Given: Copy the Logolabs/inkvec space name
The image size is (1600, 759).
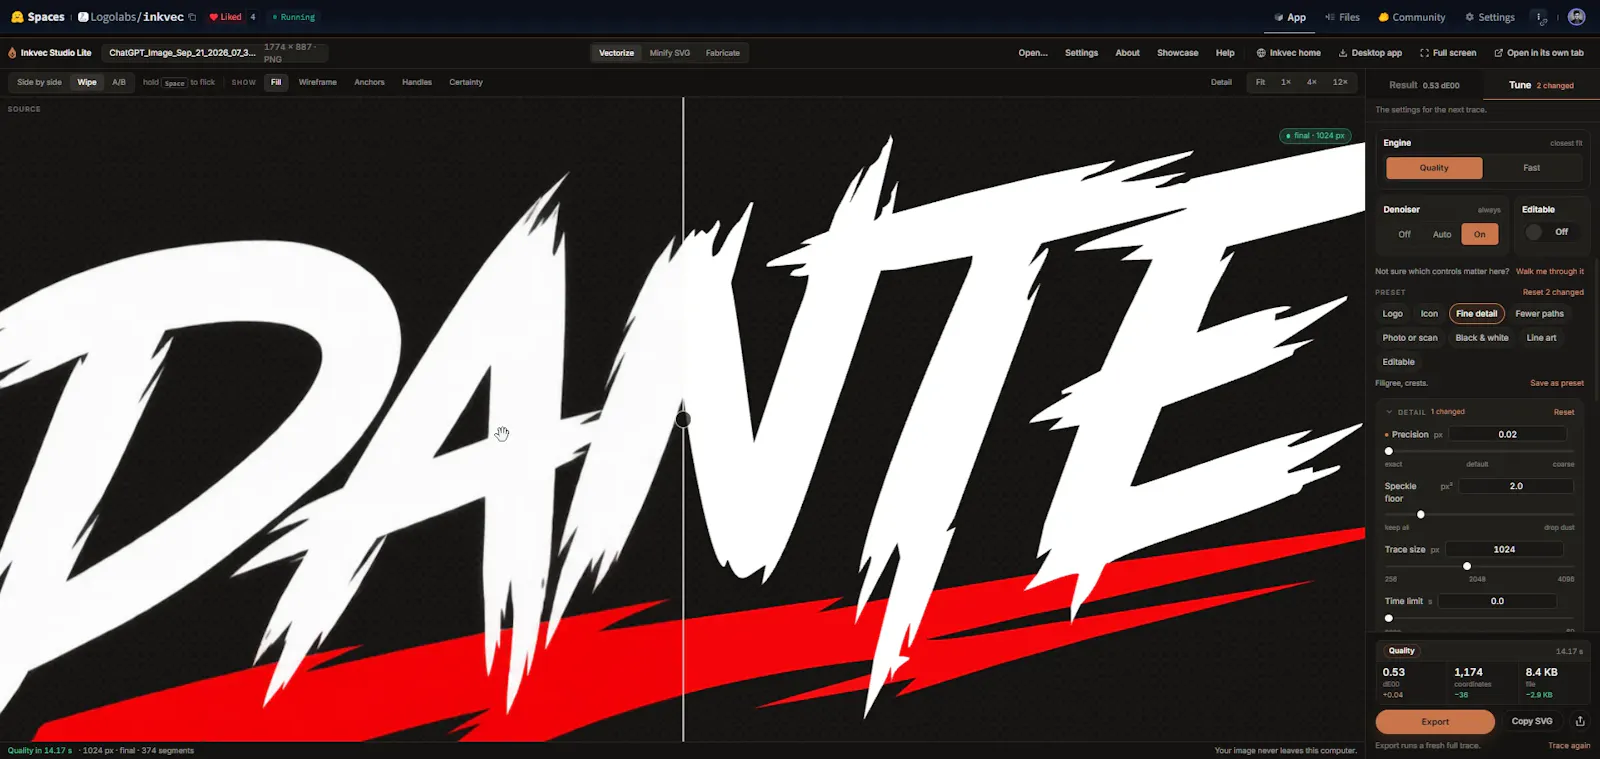Looking at the screenshot, I should tap(192, 17).
